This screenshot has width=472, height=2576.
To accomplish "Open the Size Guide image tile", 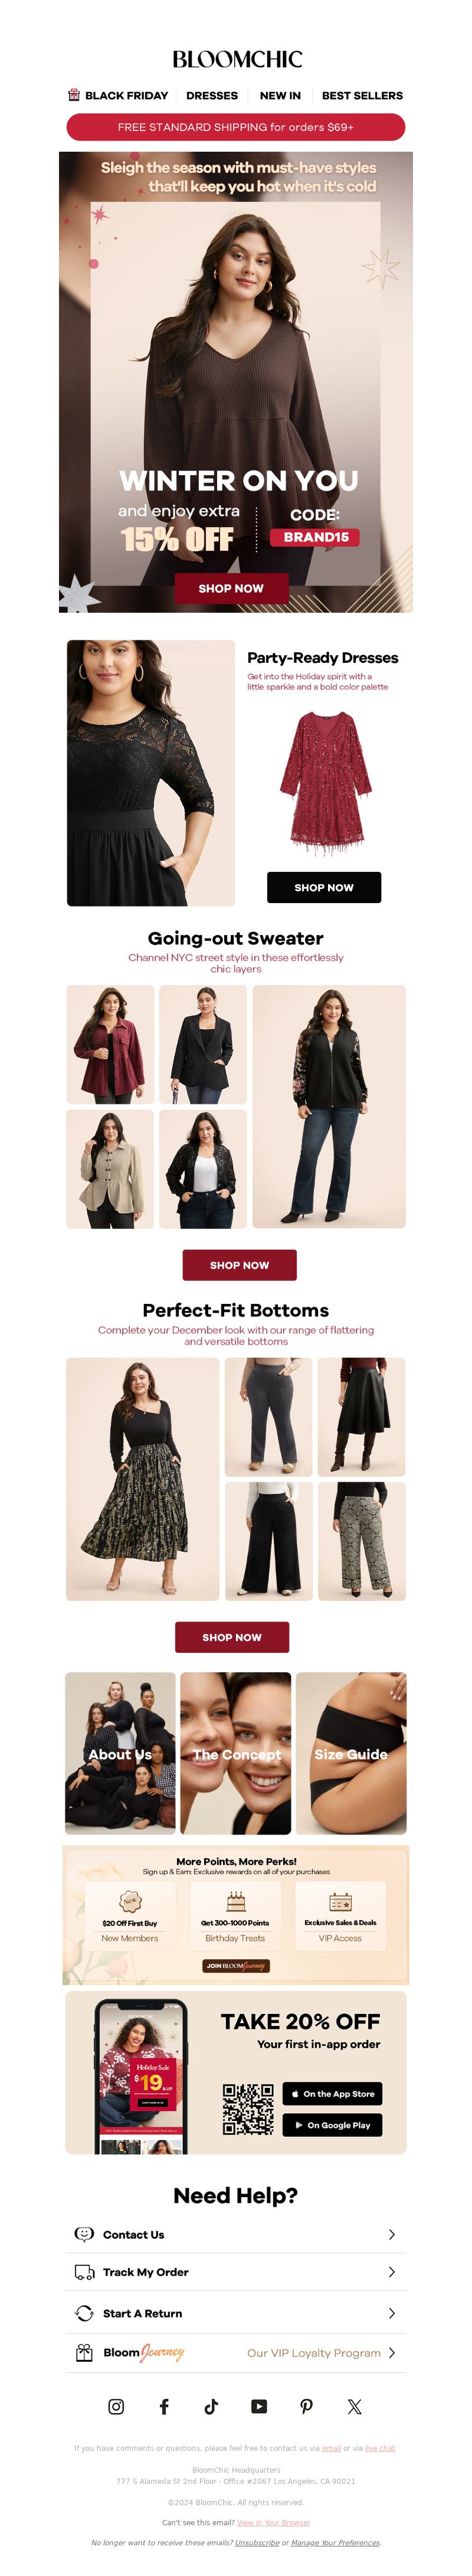I will click(x=351, y=1753).
